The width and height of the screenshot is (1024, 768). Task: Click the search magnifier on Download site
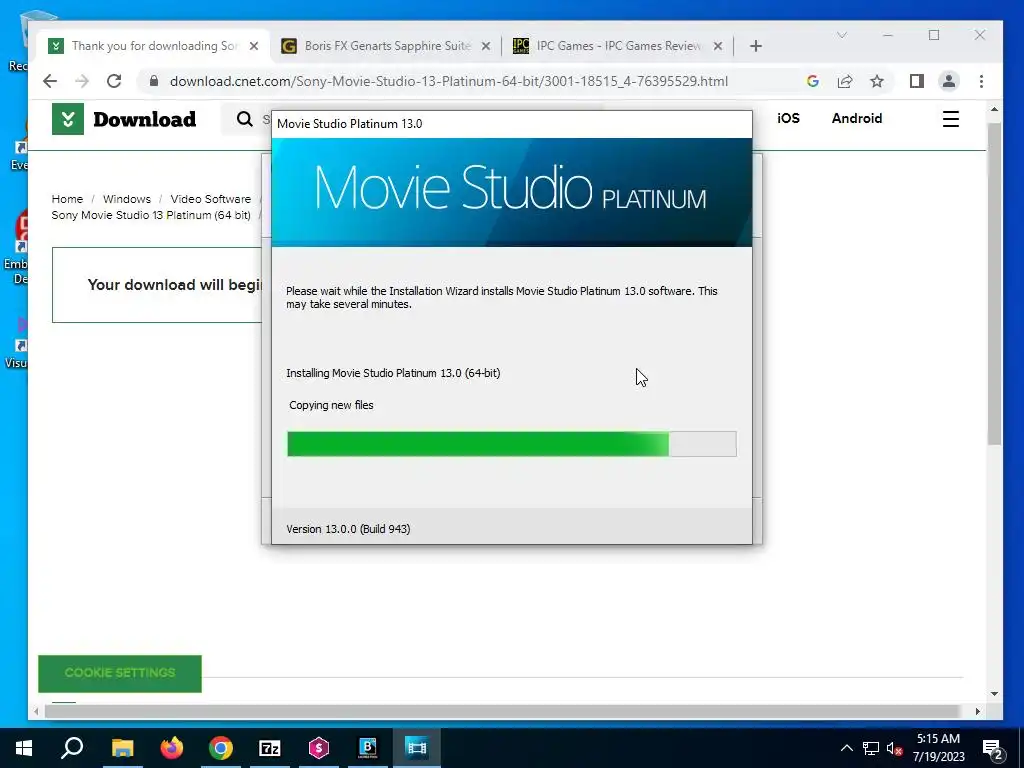[245, 119]
